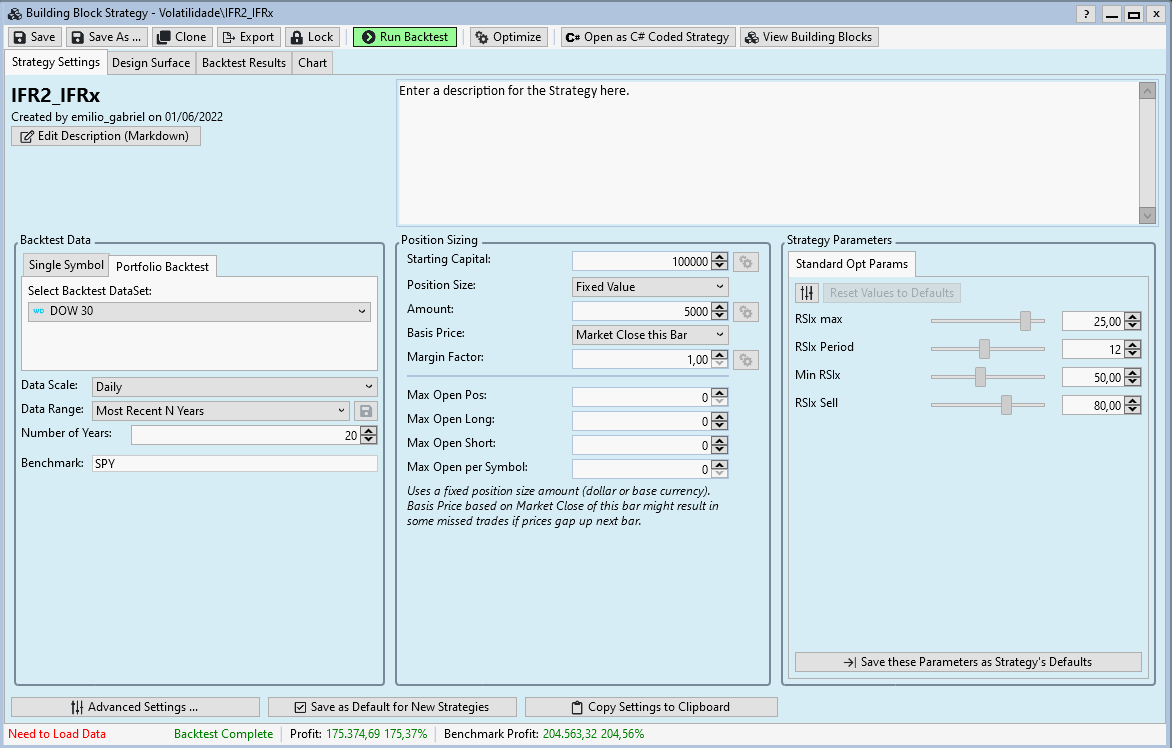Increase RSIx Period value with spinner

pos(1132,343)
